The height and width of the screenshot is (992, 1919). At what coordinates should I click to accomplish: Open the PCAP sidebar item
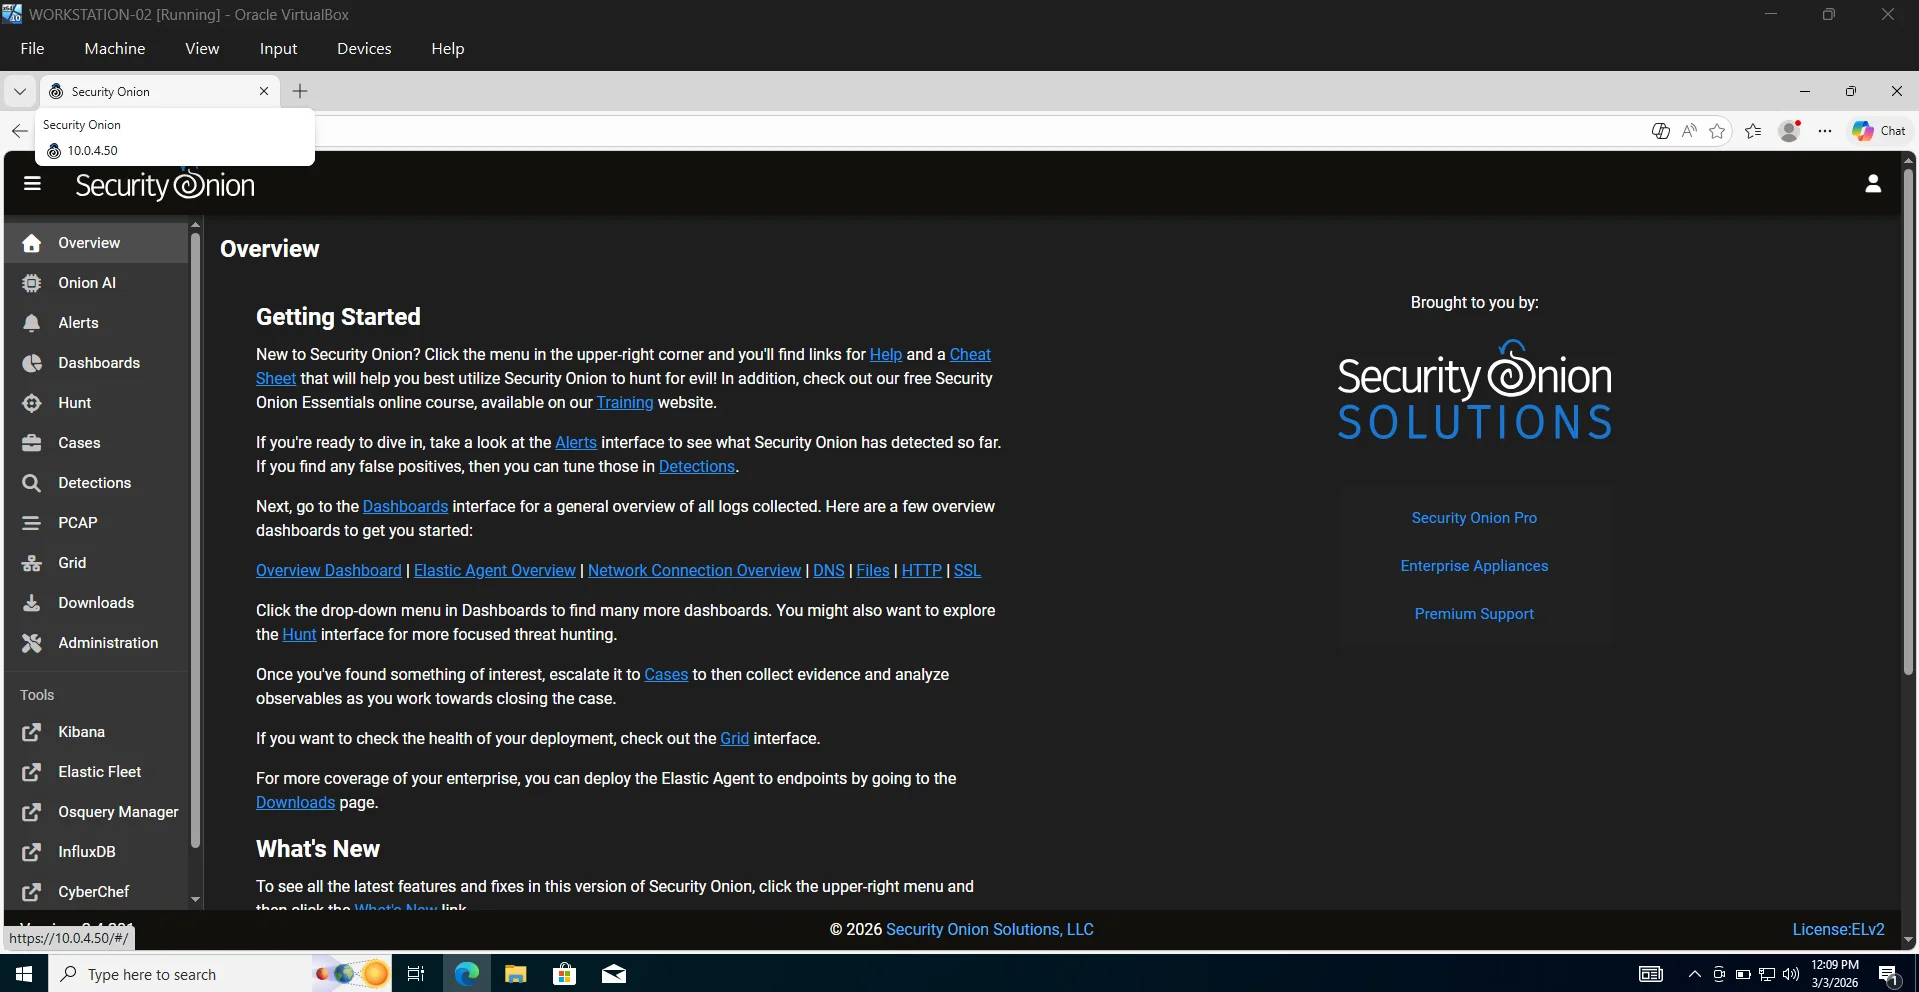point(77,523)
